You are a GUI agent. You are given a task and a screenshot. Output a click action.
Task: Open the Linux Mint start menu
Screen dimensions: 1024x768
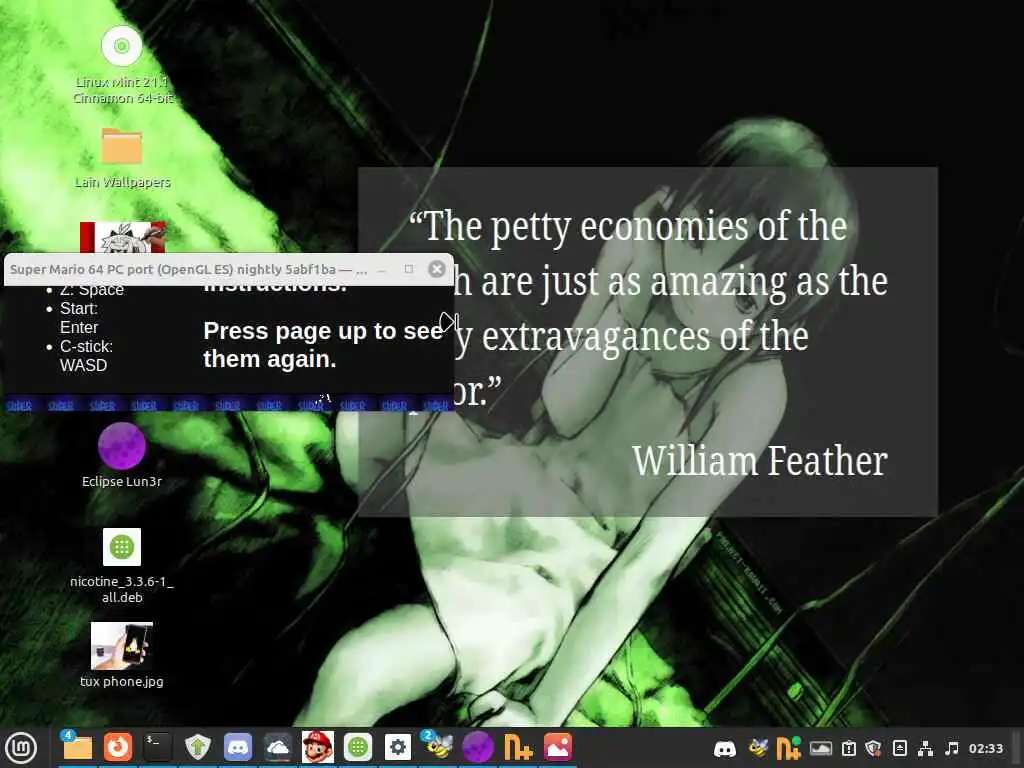coord(21,748)
